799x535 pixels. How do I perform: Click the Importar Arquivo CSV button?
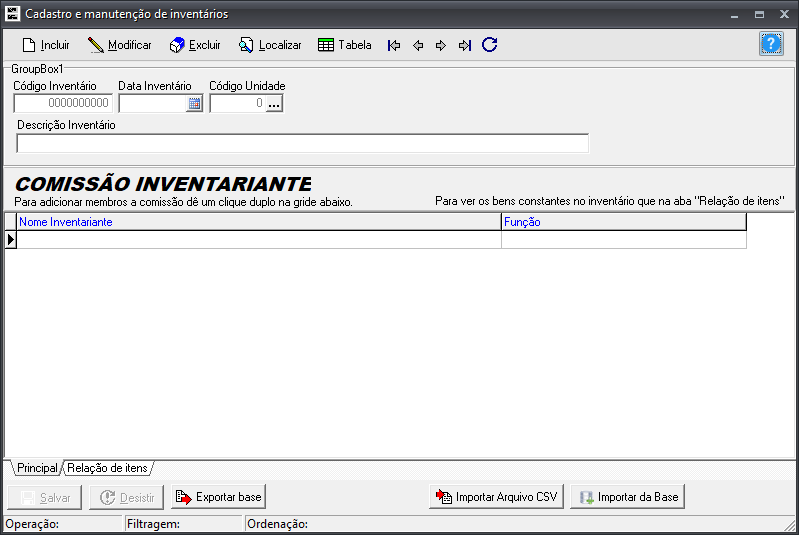click(x=496, y=497)
